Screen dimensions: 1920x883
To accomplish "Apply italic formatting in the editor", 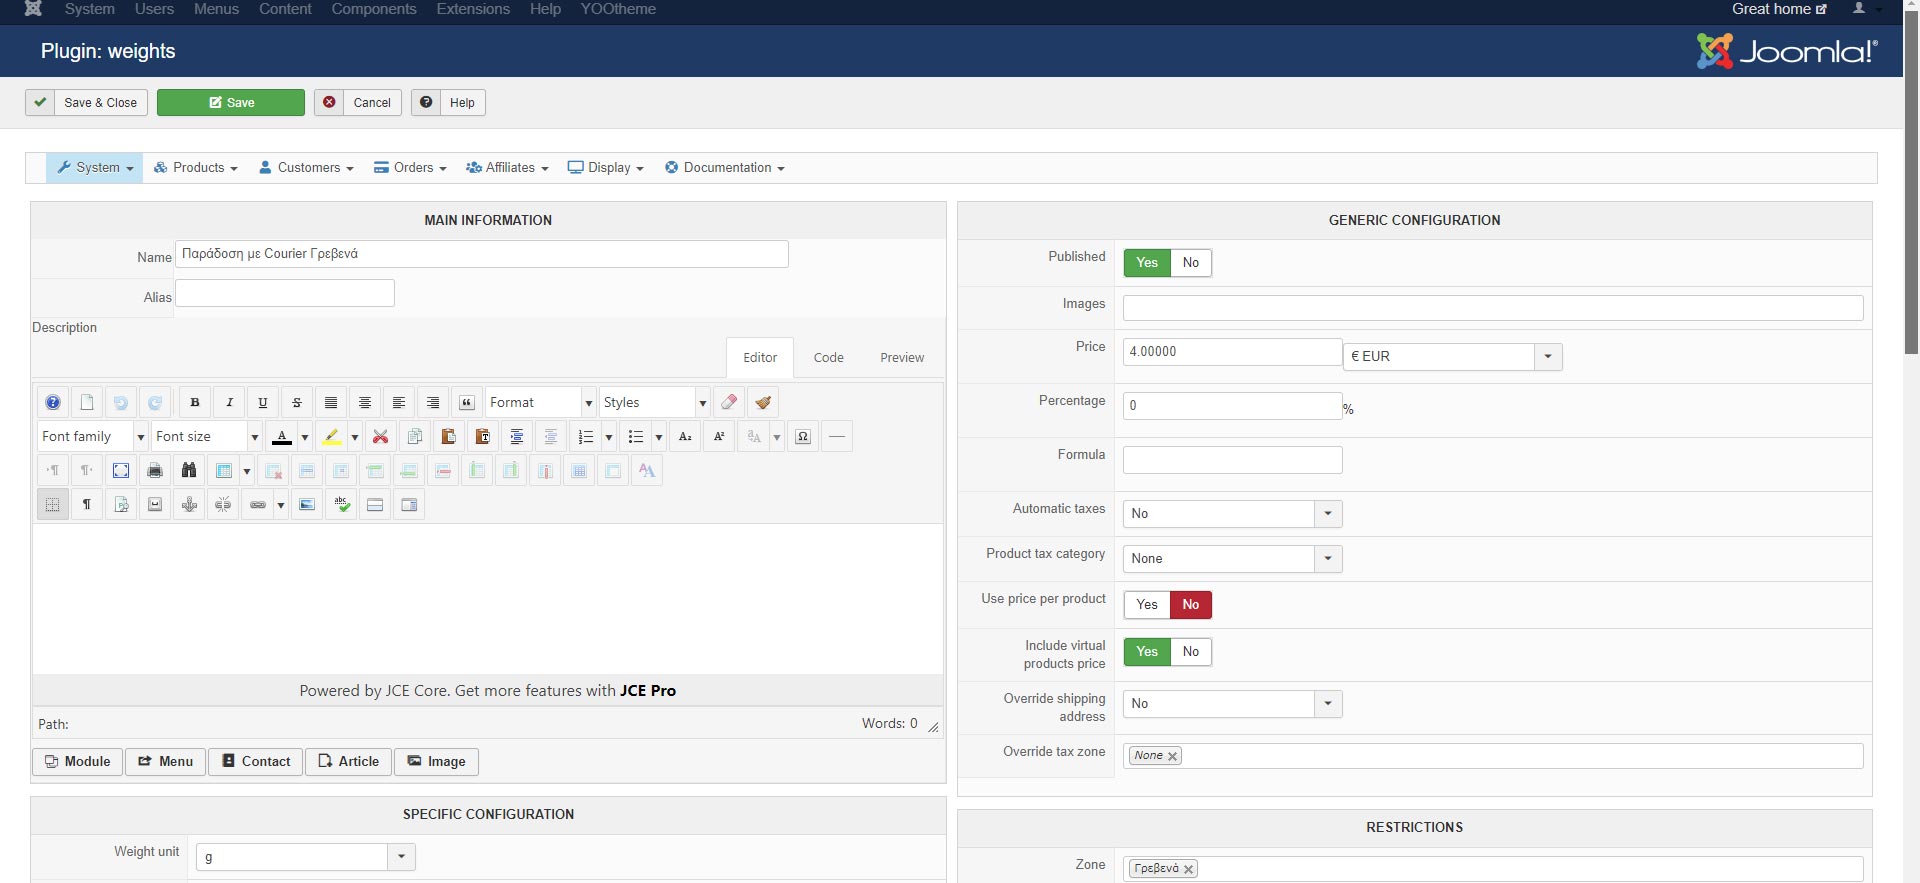I will click(x=229, y=402).
